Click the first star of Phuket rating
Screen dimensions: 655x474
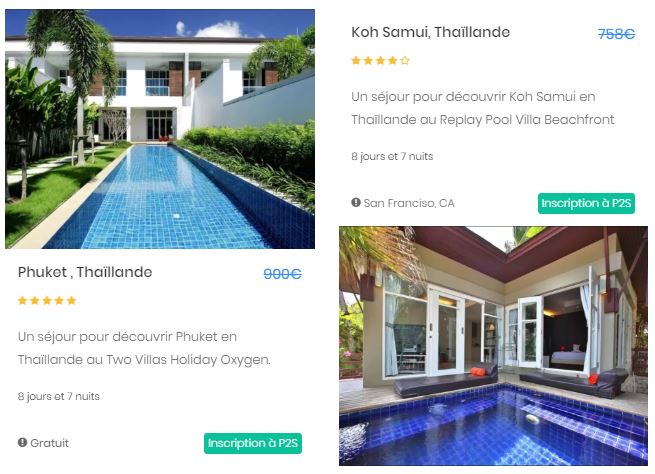click(x=23, y=301)
